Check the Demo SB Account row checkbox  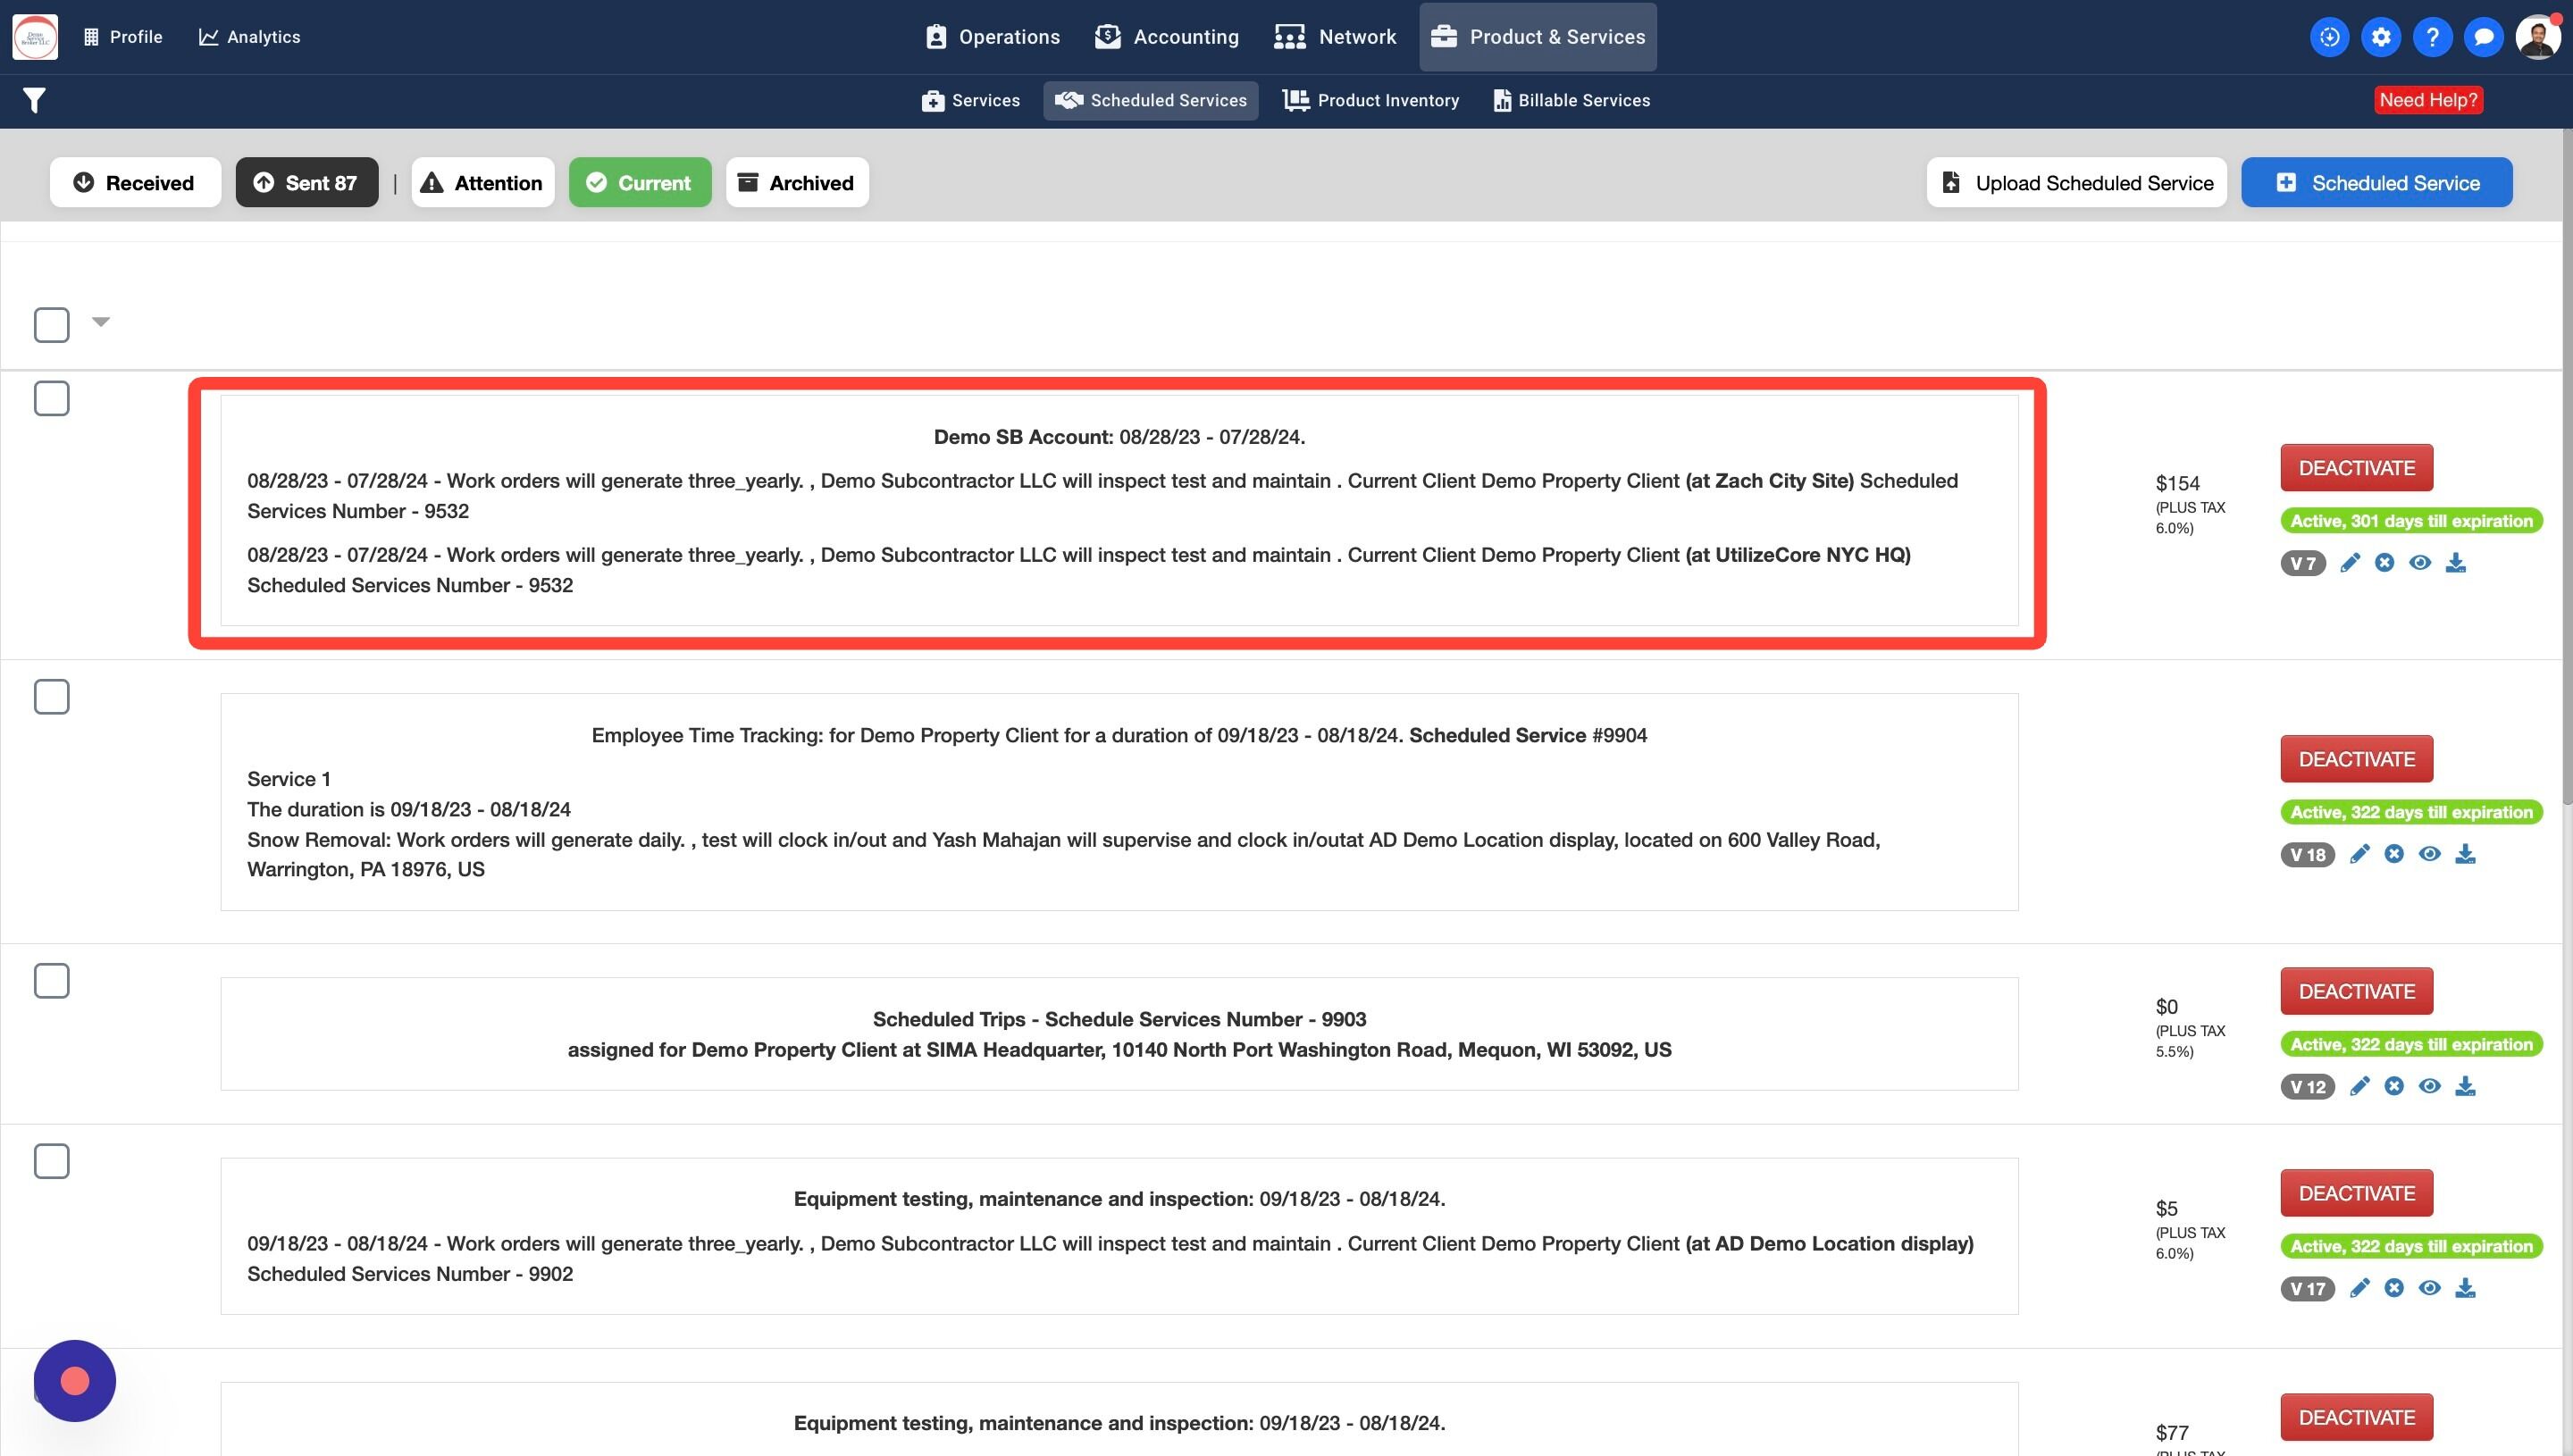pyautogui.click(x=51, y=398)
